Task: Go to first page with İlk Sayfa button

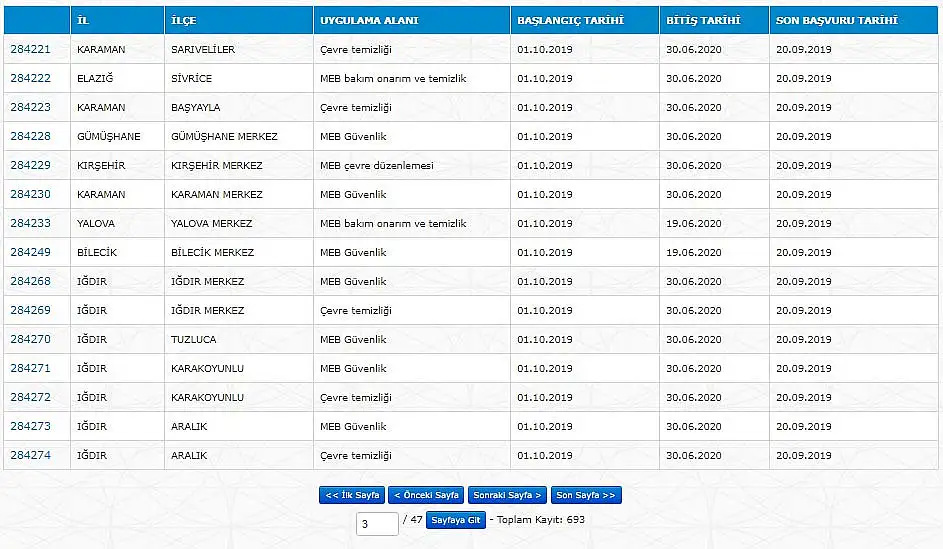Action: 352,495
